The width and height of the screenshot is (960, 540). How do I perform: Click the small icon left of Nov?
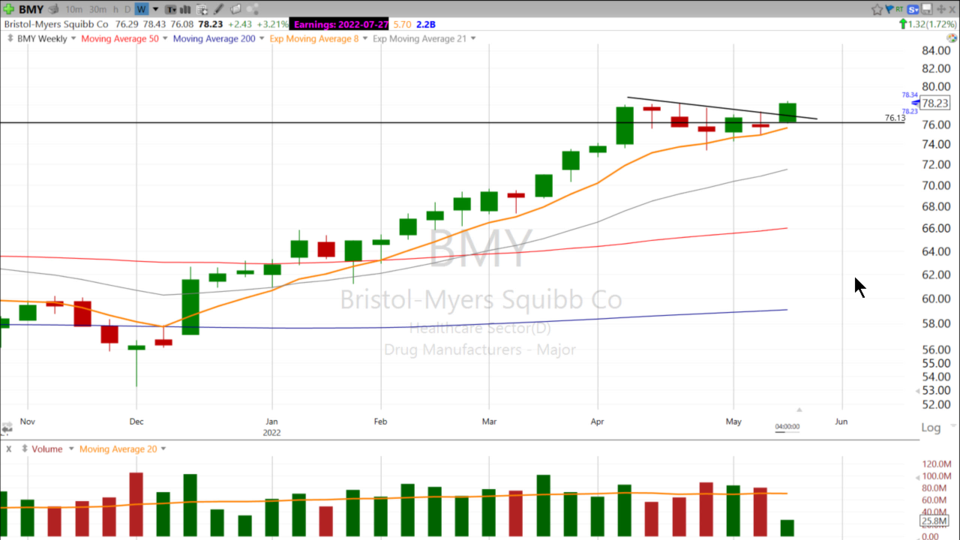7,427
